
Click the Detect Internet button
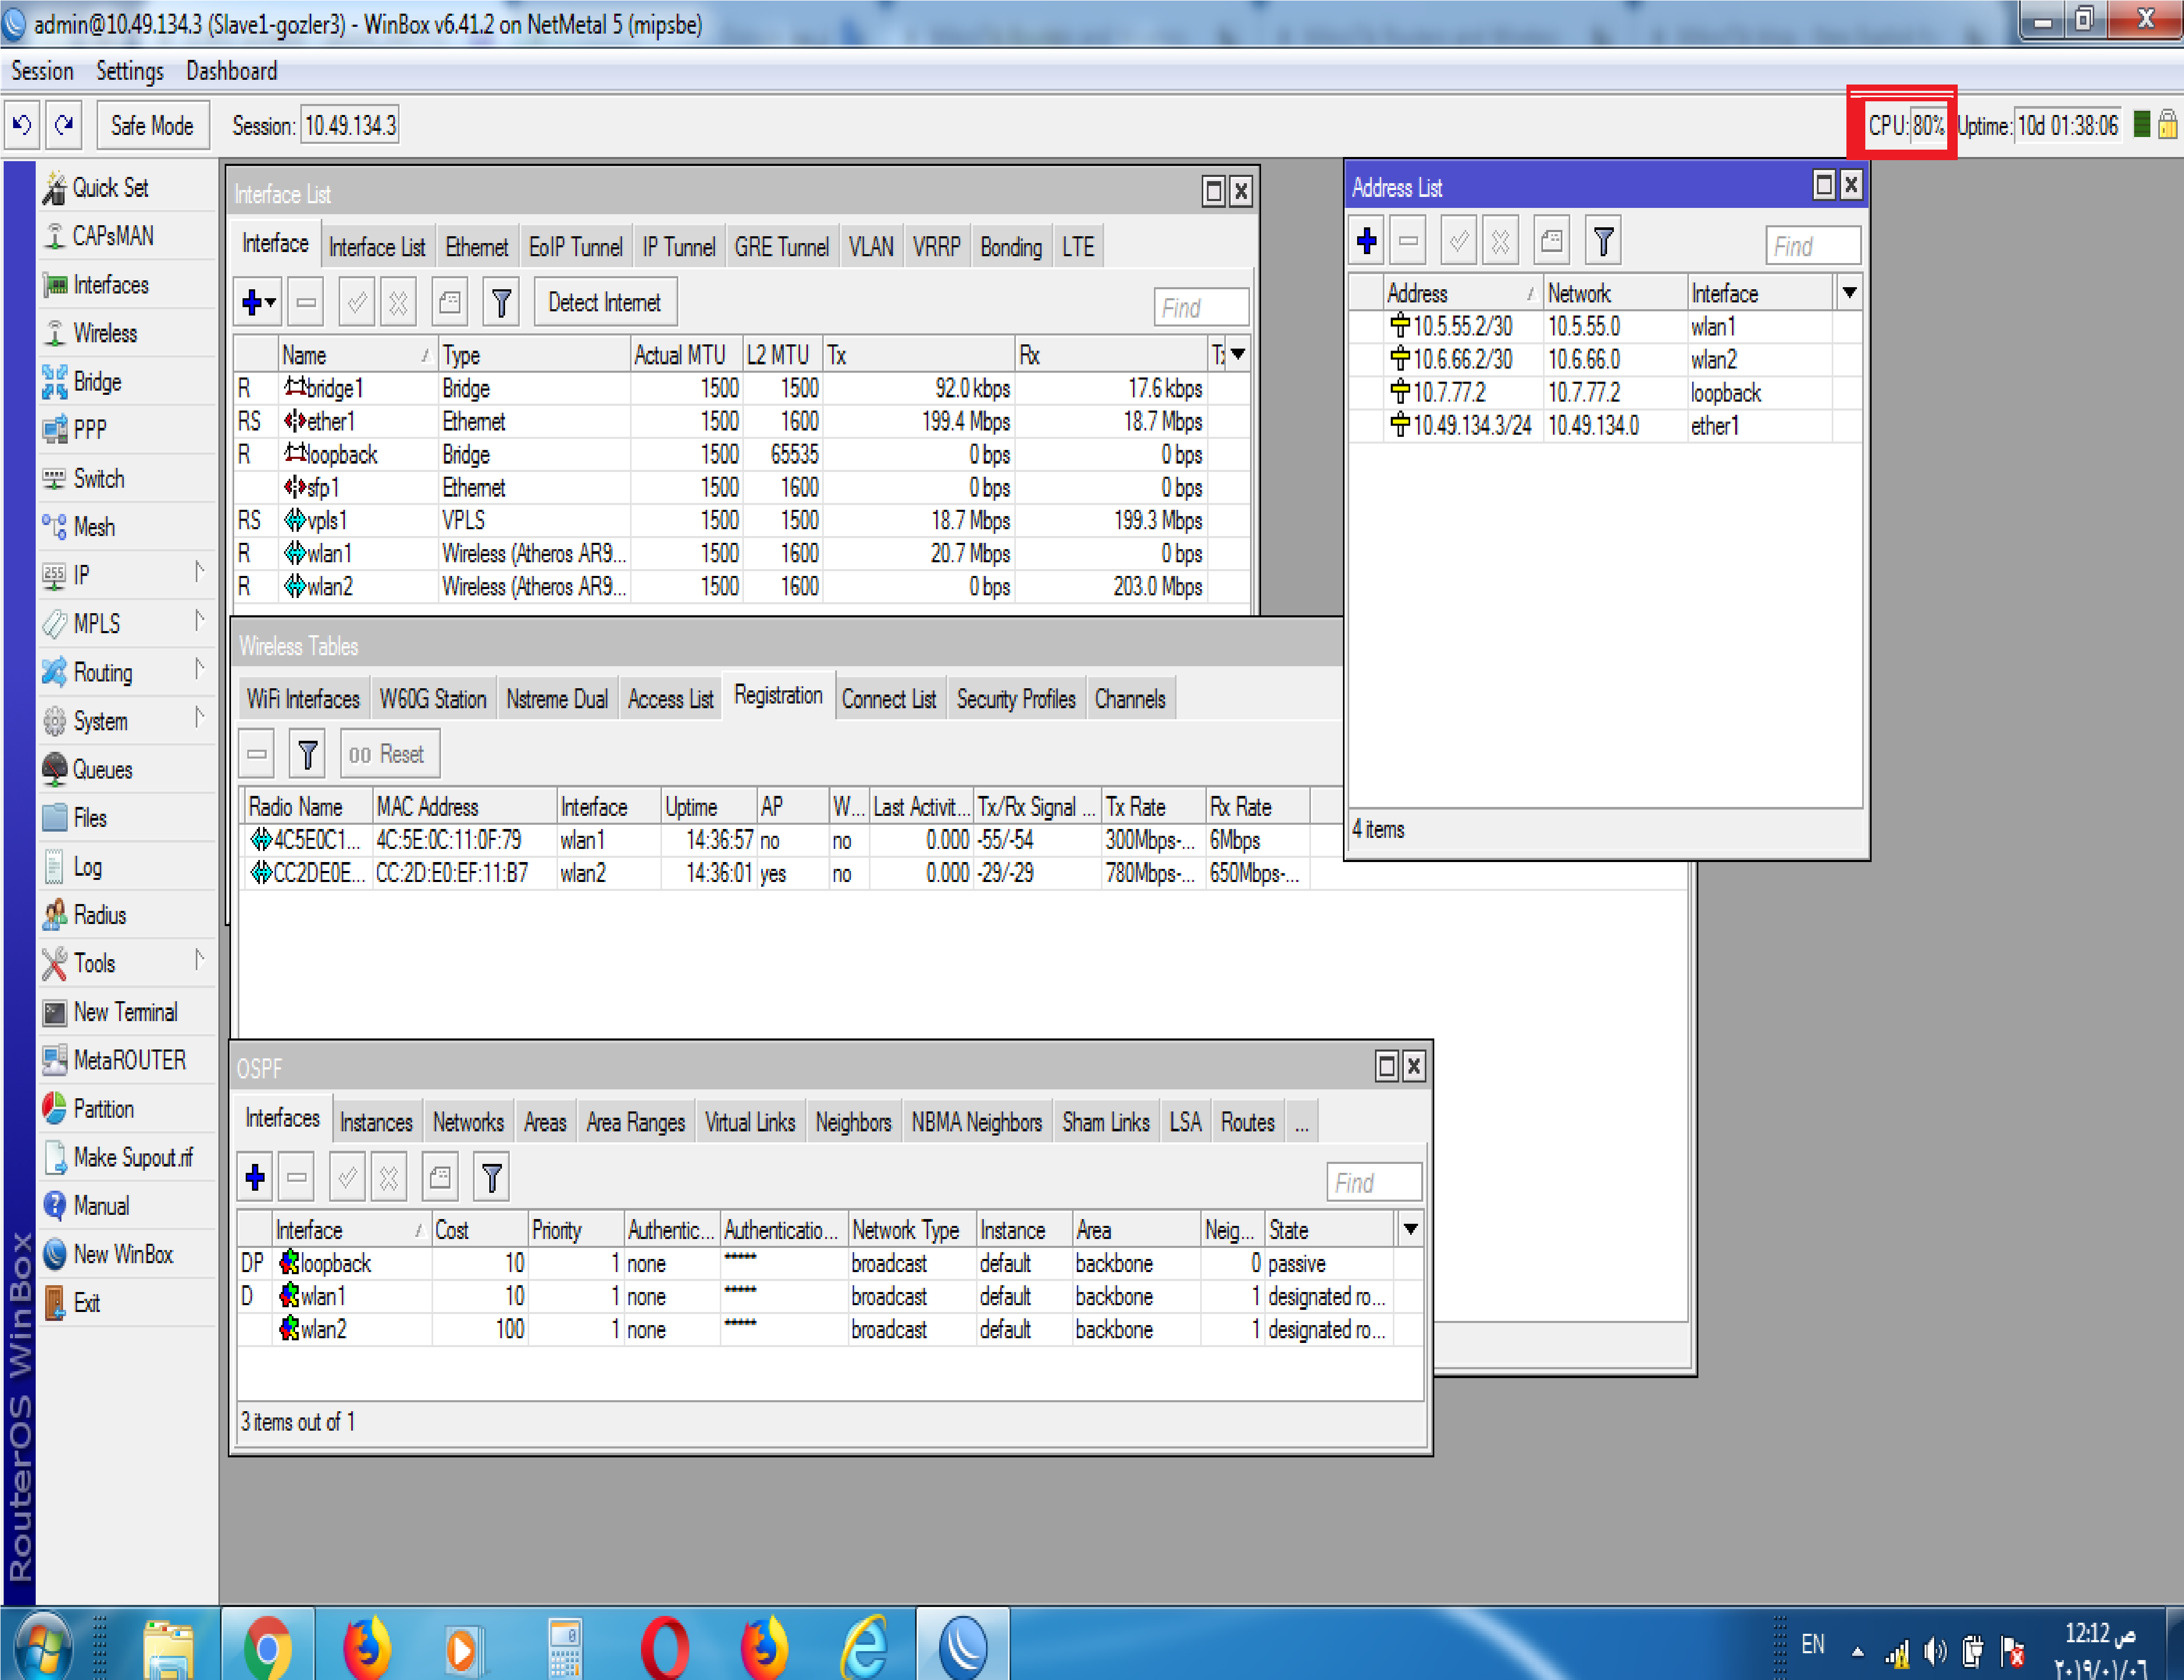pyautogui.click(x=604, y=301)
